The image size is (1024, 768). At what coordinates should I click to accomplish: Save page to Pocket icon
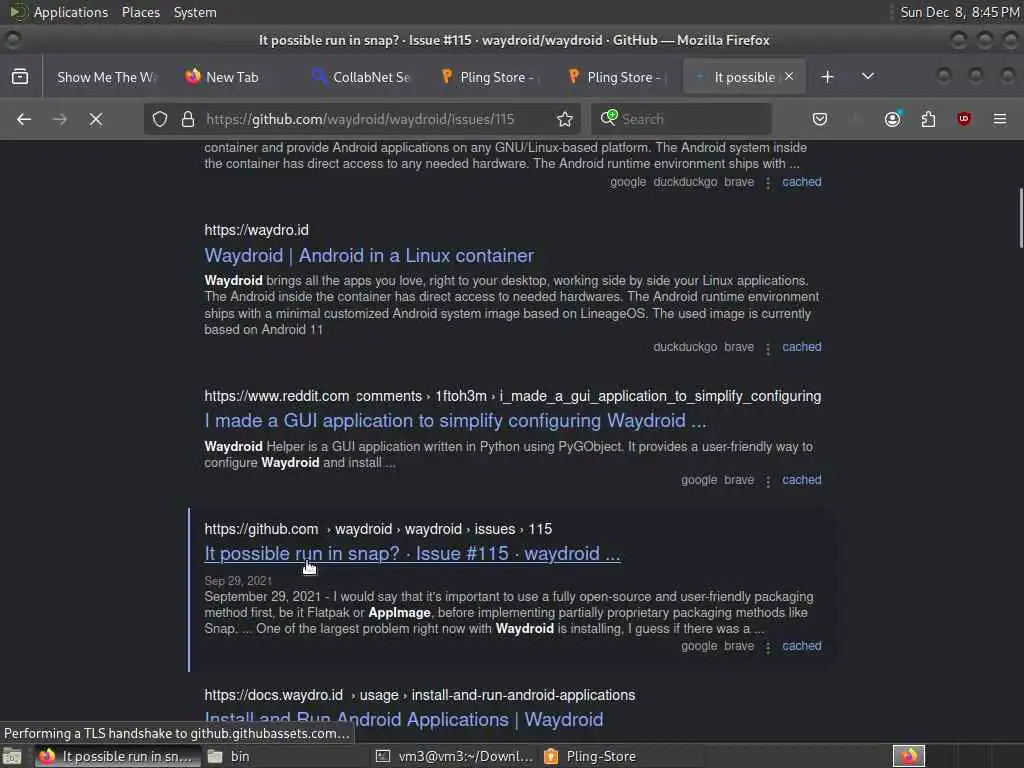tap(820, 119)
